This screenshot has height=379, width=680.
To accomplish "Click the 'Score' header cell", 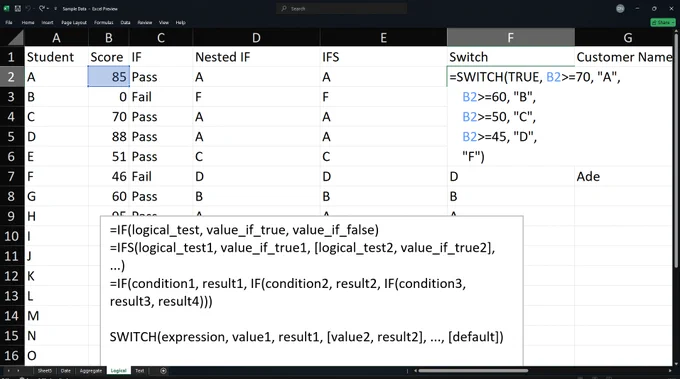I will pyautogui.click(x=109, y=57).
